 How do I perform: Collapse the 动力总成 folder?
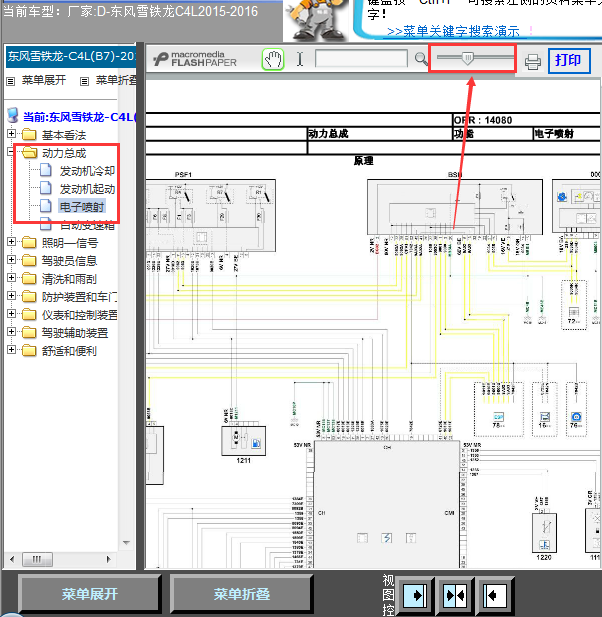click(x=11, y=152)
